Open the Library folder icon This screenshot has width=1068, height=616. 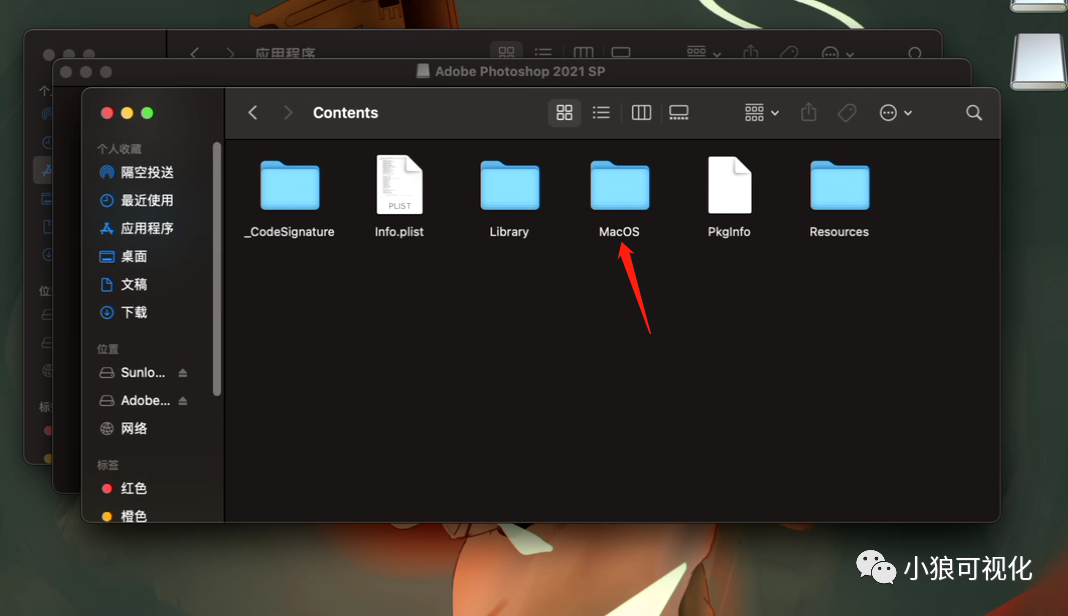click(x=509, y=185)
